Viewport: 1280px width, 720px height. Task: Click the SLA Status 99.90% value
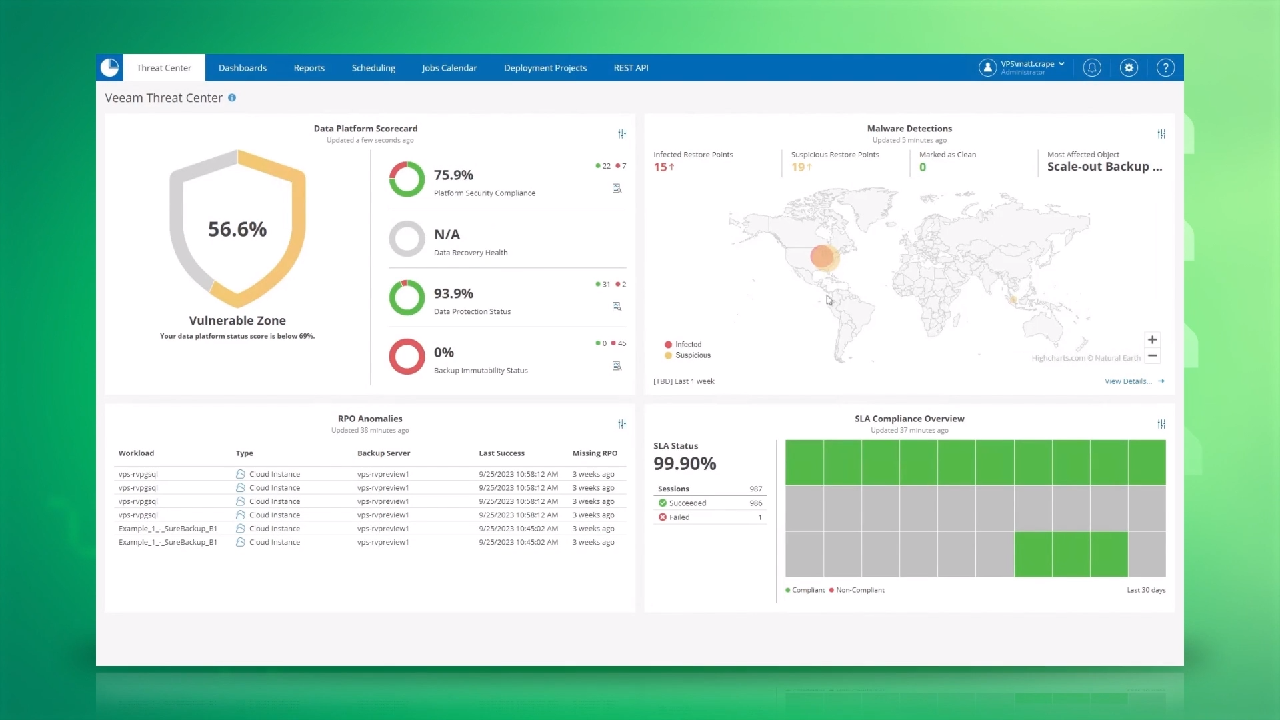tap(685, 464)
